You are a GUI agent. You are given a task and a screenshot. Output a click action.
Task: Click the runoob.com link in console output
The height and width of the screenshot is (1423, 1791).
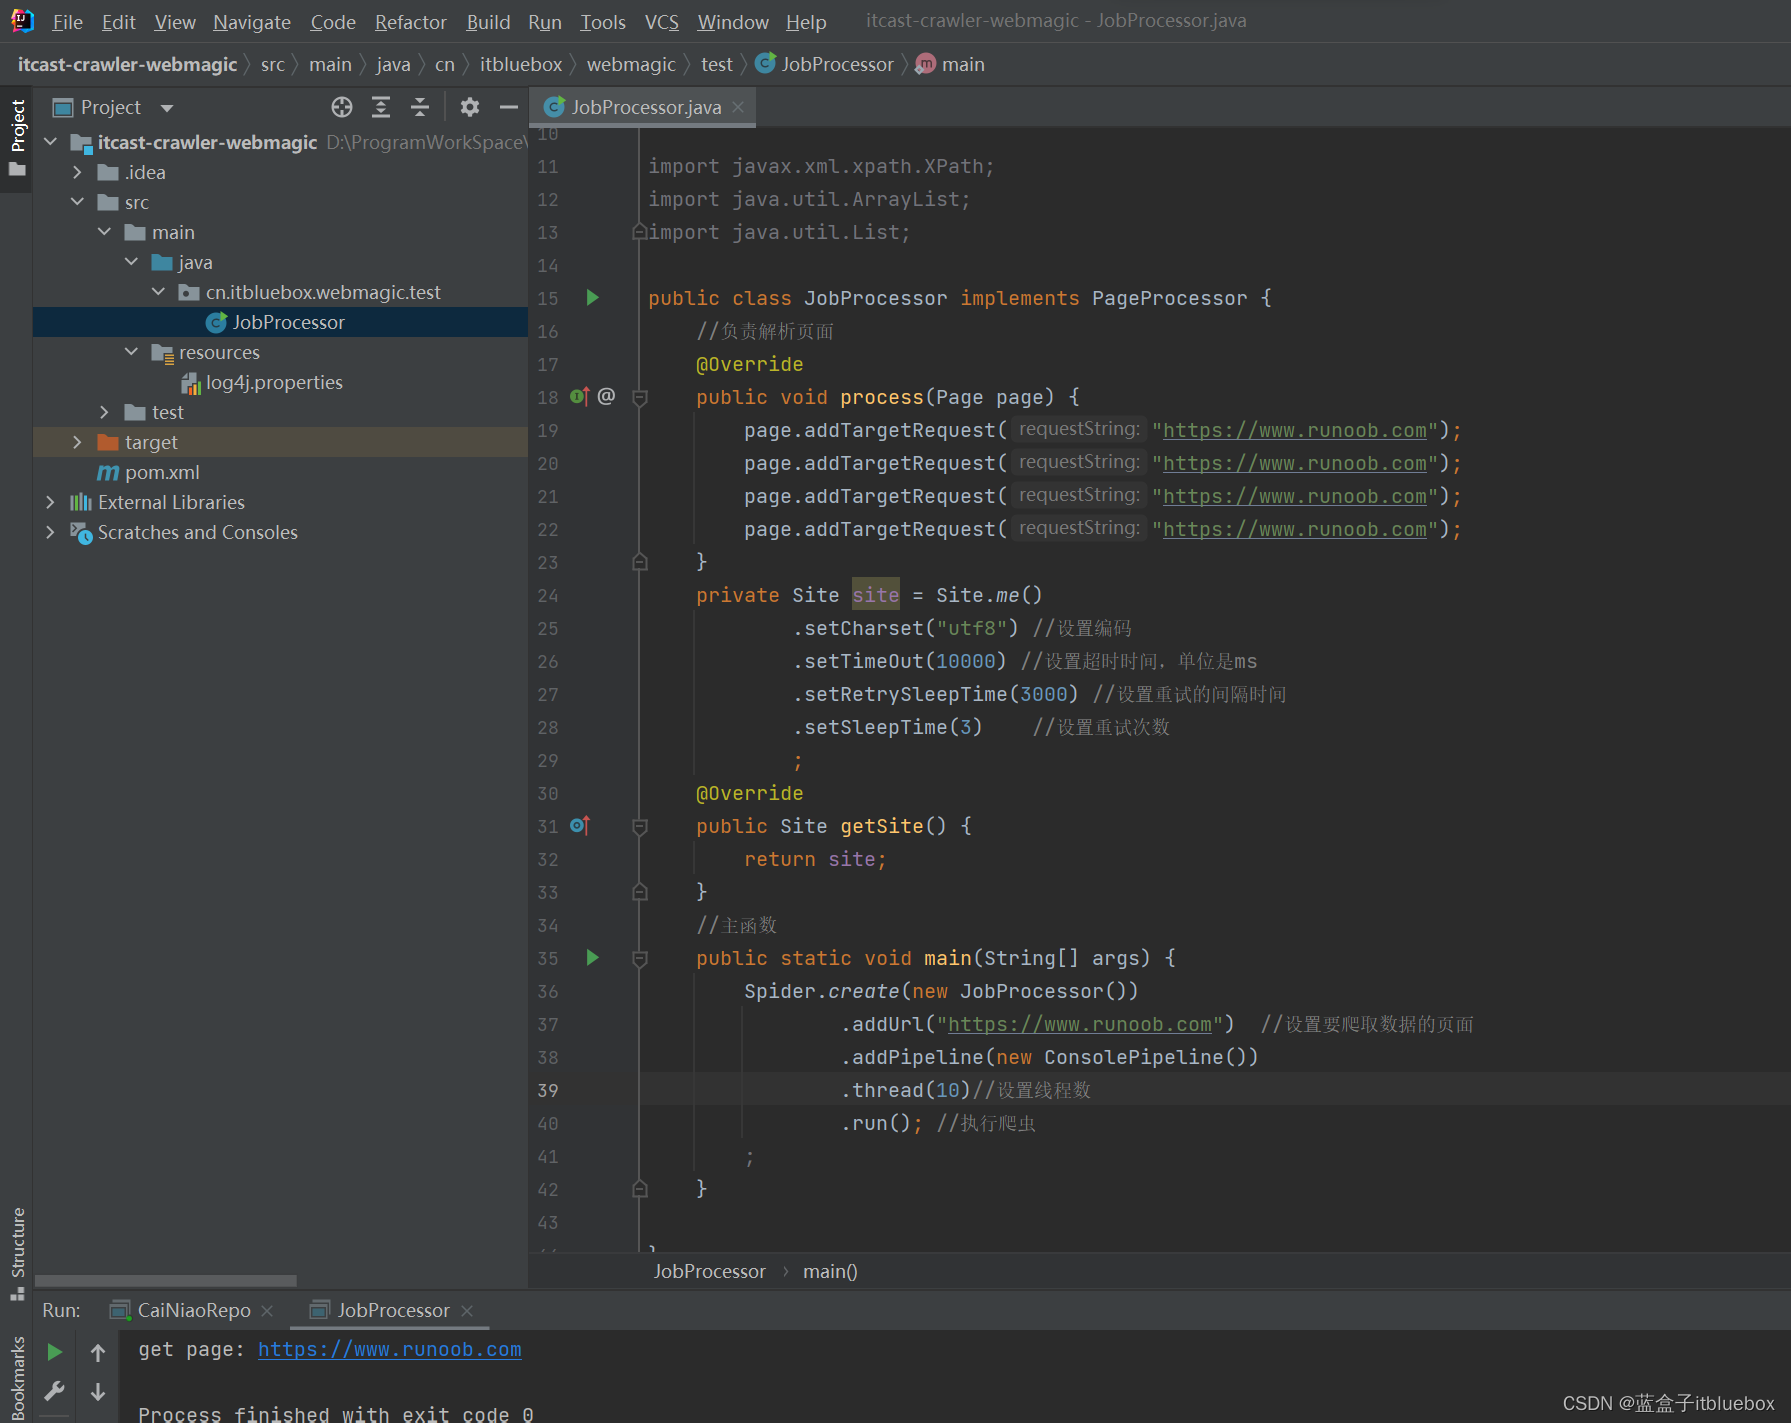pos(389,1350)
